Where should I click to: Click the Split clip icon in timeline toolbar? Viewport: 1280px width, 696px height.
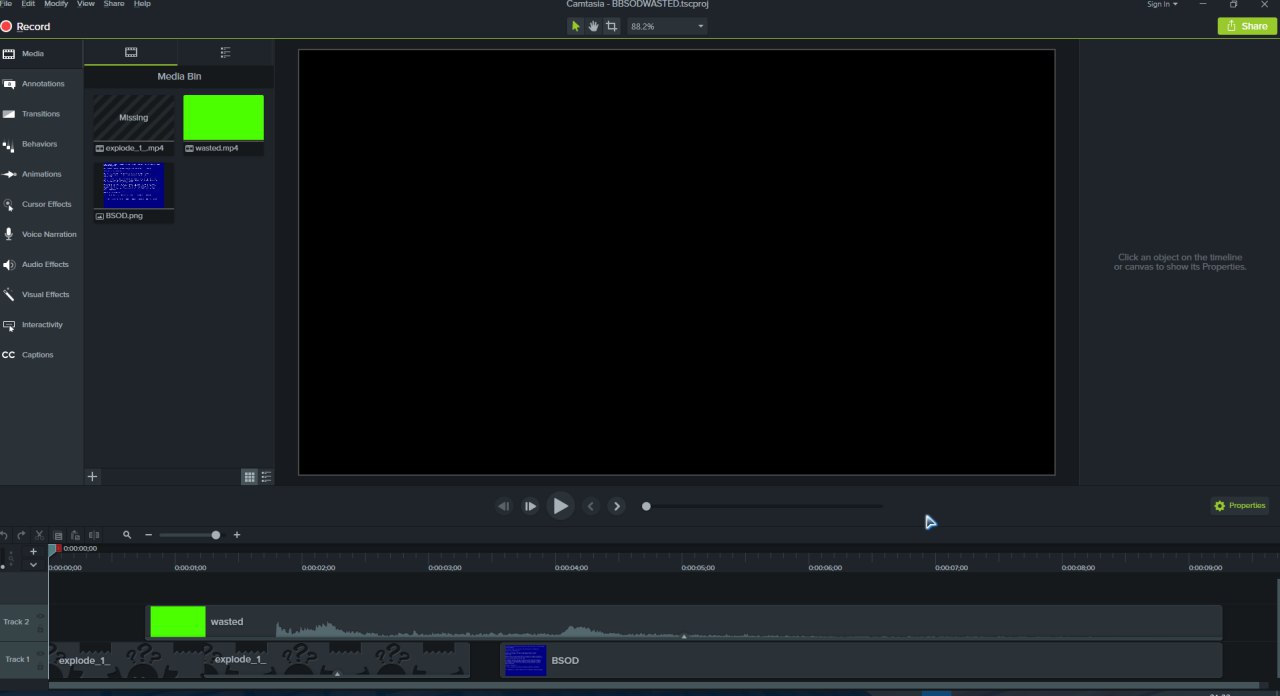pos(94,536)
